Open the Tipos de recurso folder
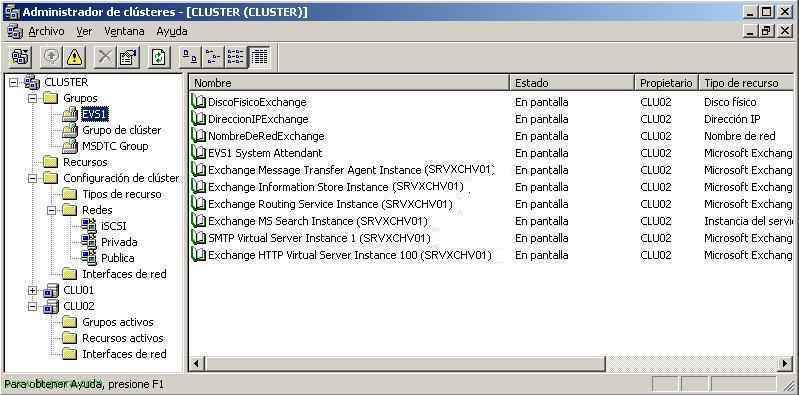Viewport: 799px width, 395px height. coord(122,194)
